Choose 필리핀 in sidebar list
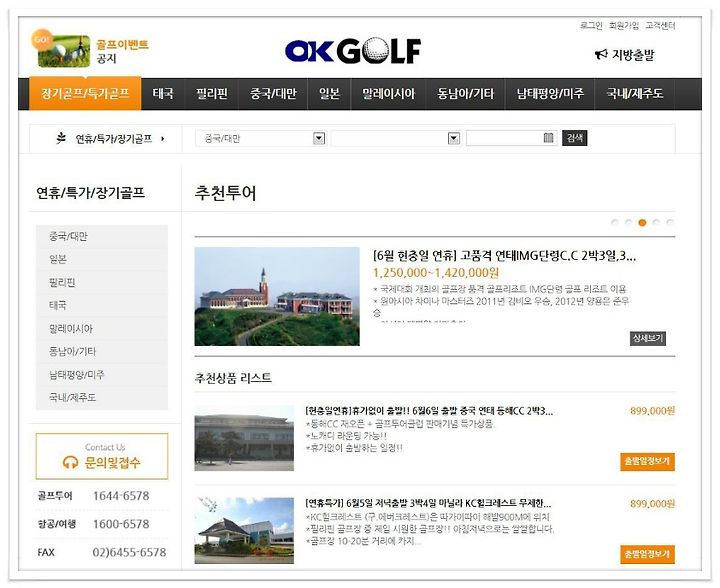Viewport: 720px width, 588px height. pyautogui.click(x=102, y=282)
